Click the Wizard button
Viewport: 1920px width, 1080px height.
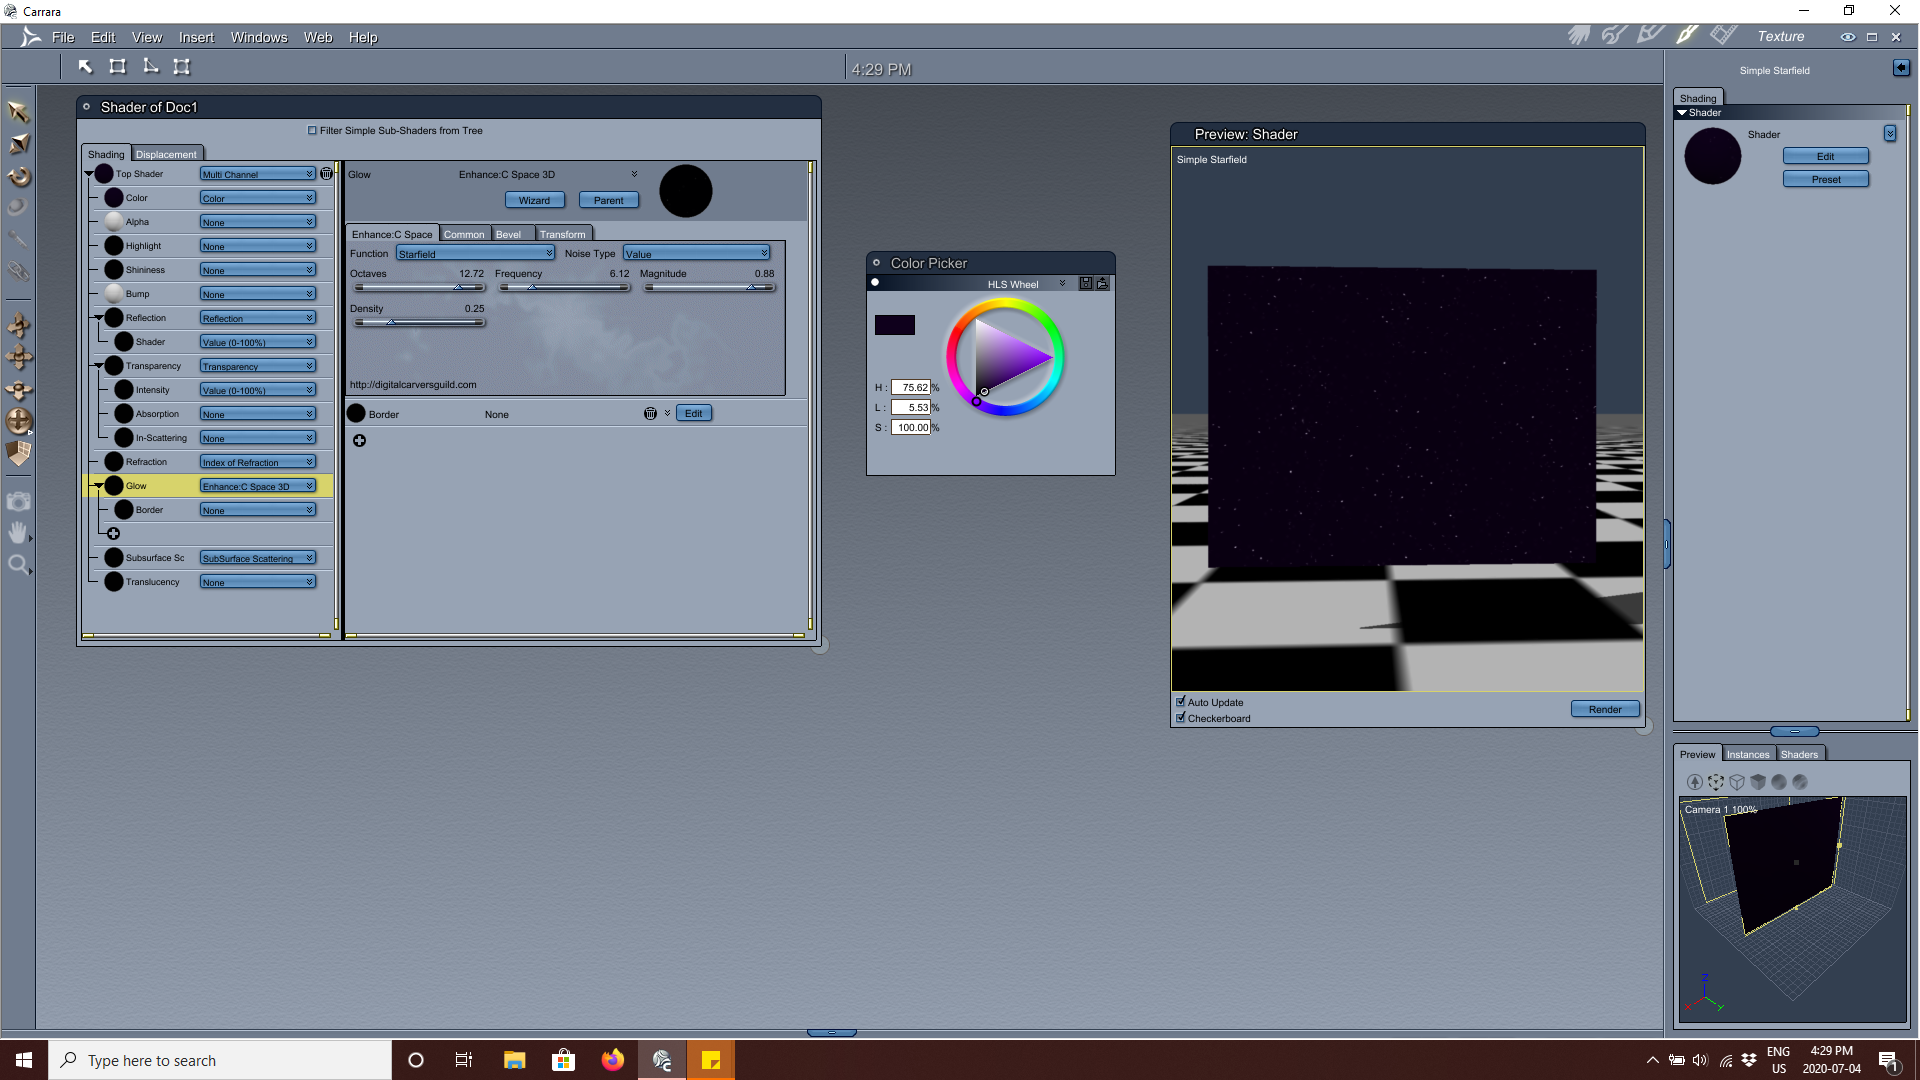[x=534, y=200]
